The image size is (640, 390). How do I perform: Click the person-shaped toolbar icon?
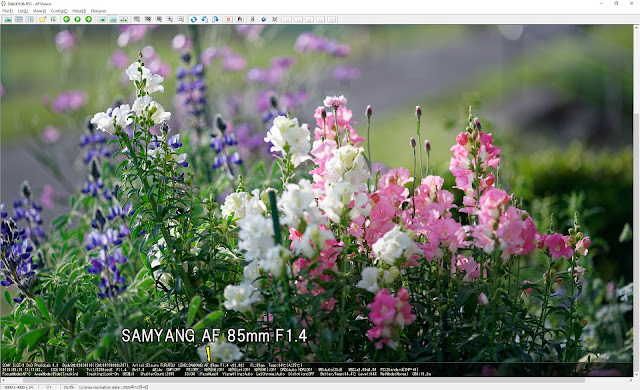[x=252, y=19]
